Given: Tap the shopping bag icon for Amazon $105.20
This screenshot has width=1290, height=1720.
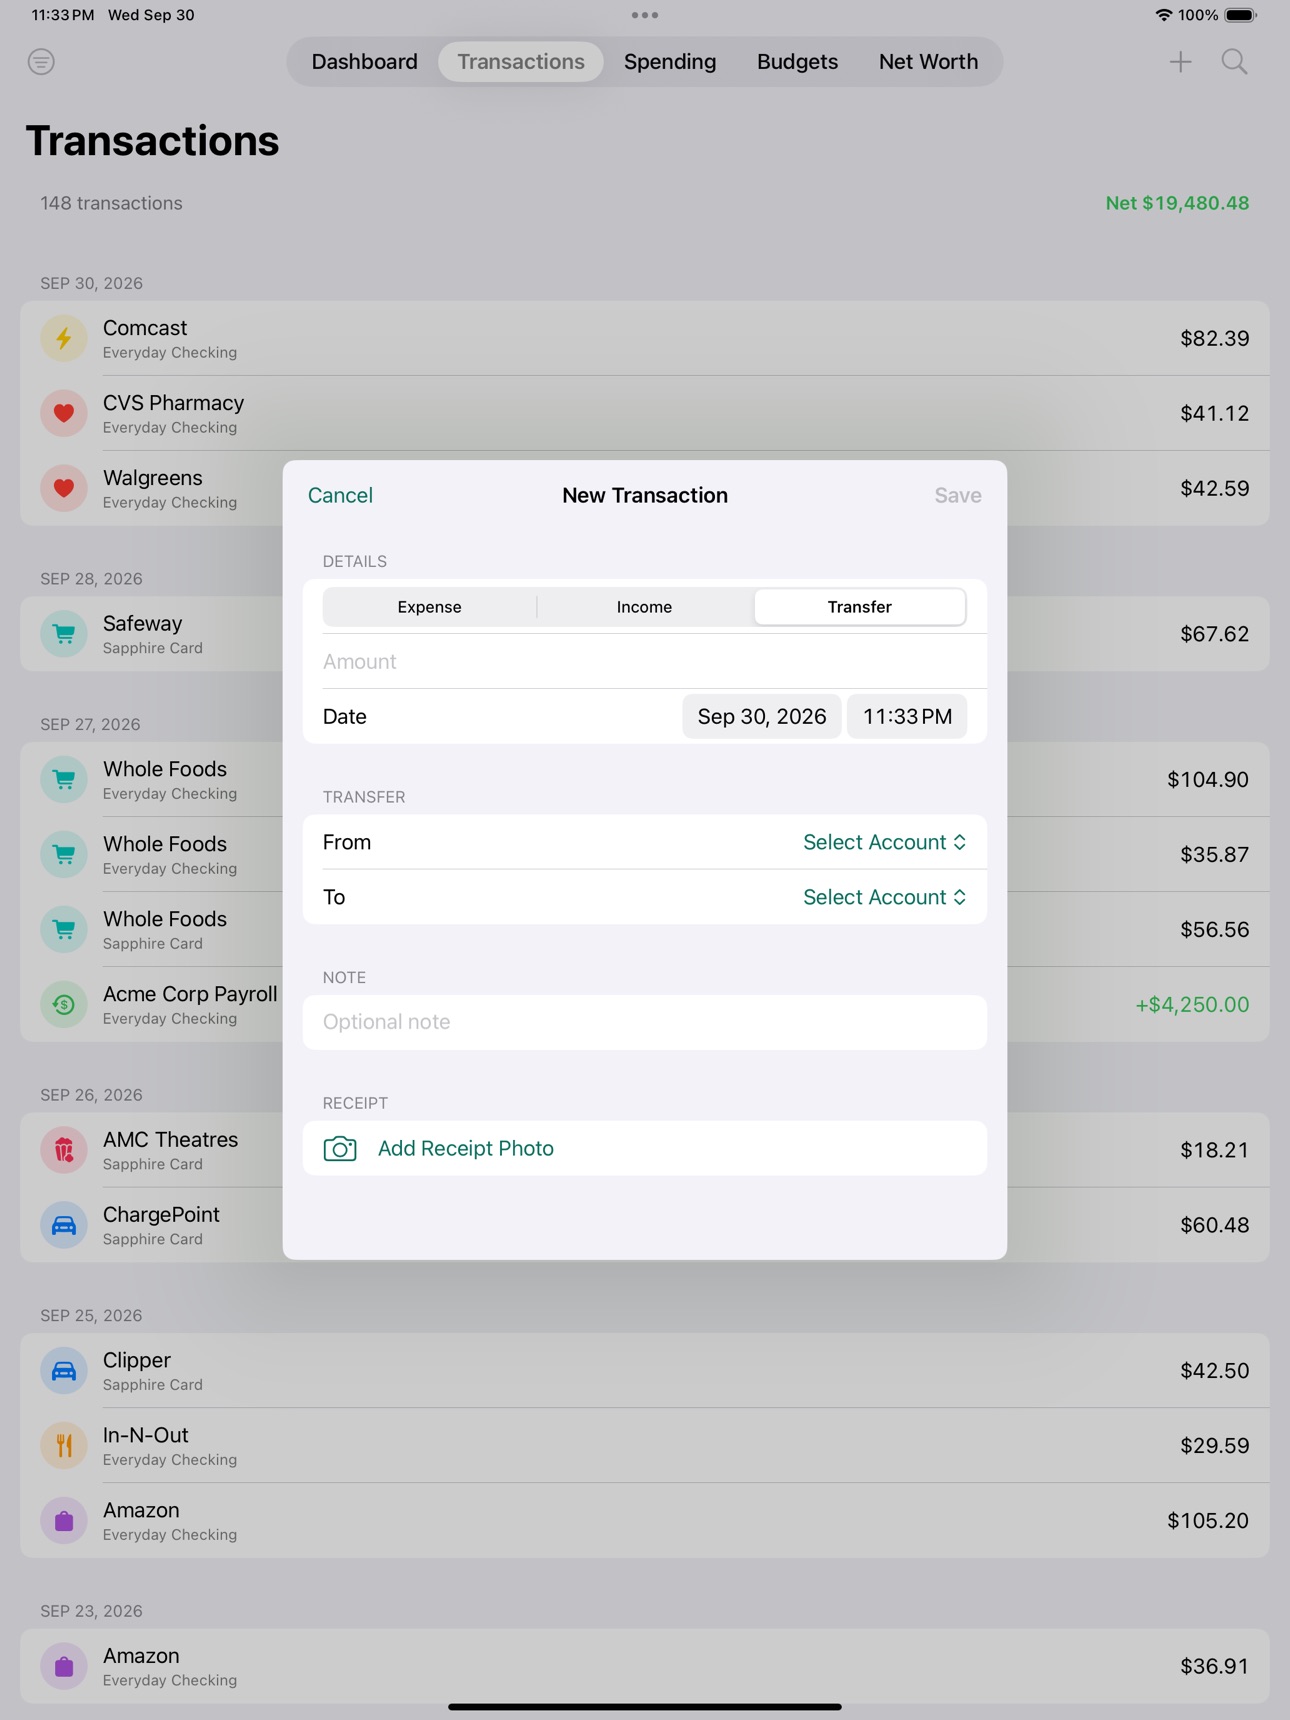Looking at the screenshot, I should (64, 1521).
